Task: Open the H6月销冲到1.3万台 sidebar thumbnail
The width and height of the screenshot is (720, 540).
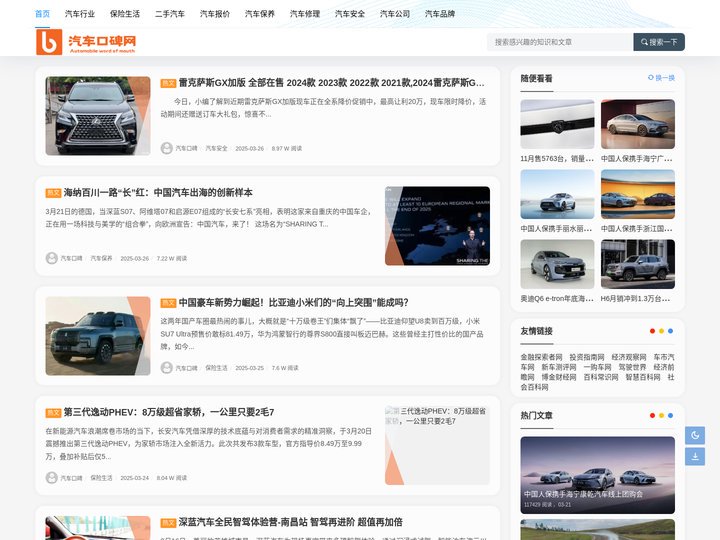Action: [x=638, y=264]
